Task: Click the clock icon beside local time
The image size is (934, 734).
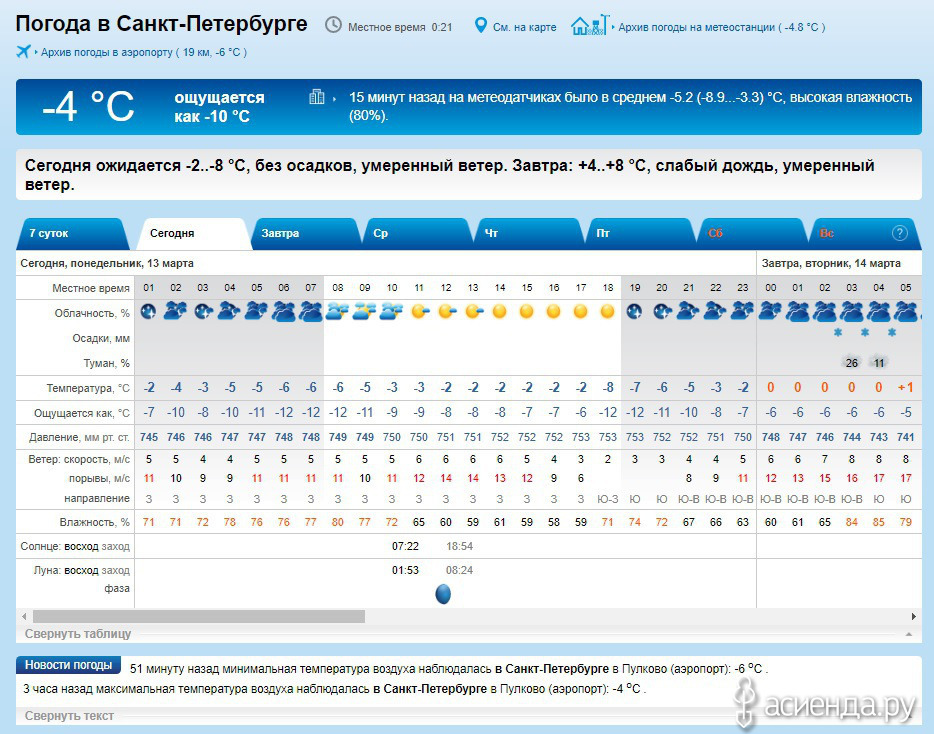Action: point(333,25)
